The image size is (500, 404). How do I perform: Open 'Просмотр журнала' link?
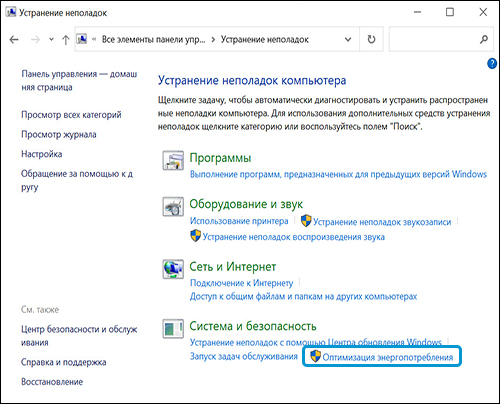[59, 134]
